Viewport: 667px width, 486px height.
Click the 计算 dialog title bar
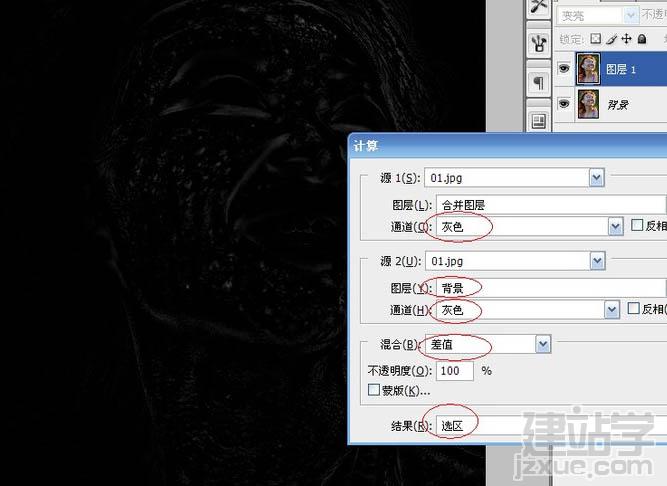tap(507, 146)
